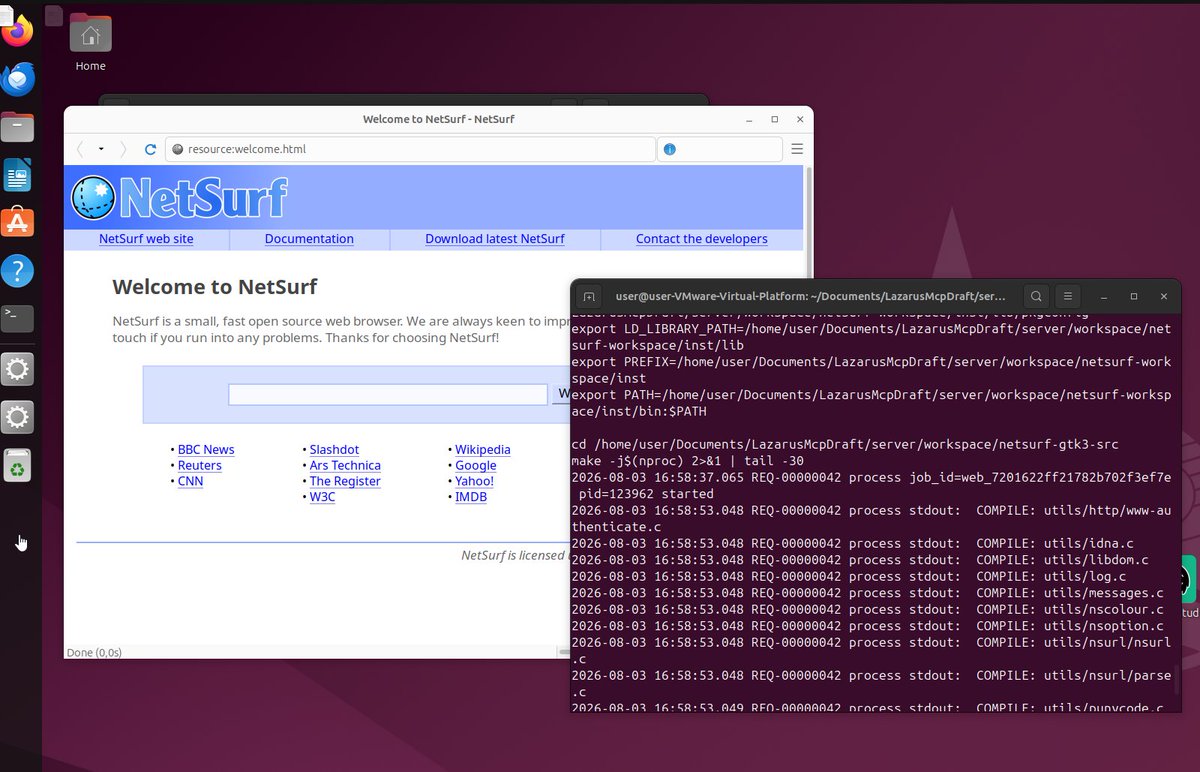Open Trash from the dock
Viewport: 1200px width, 772px height.
click(18, 465)
